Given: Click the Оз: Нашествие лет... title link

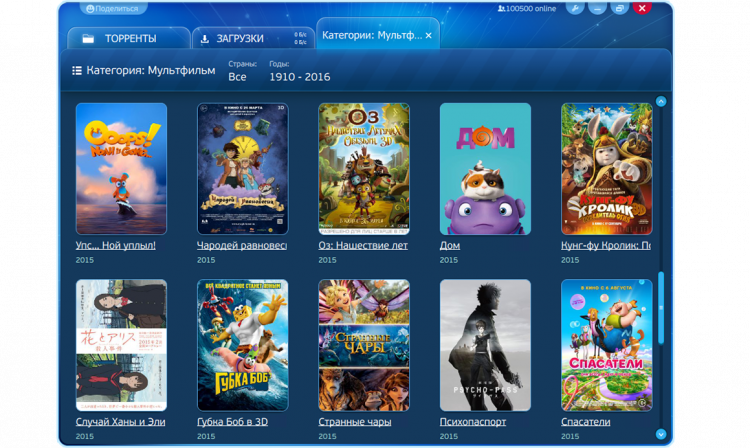Looking at the screenshot, I should pyautogui.click(x=363, y=245).
